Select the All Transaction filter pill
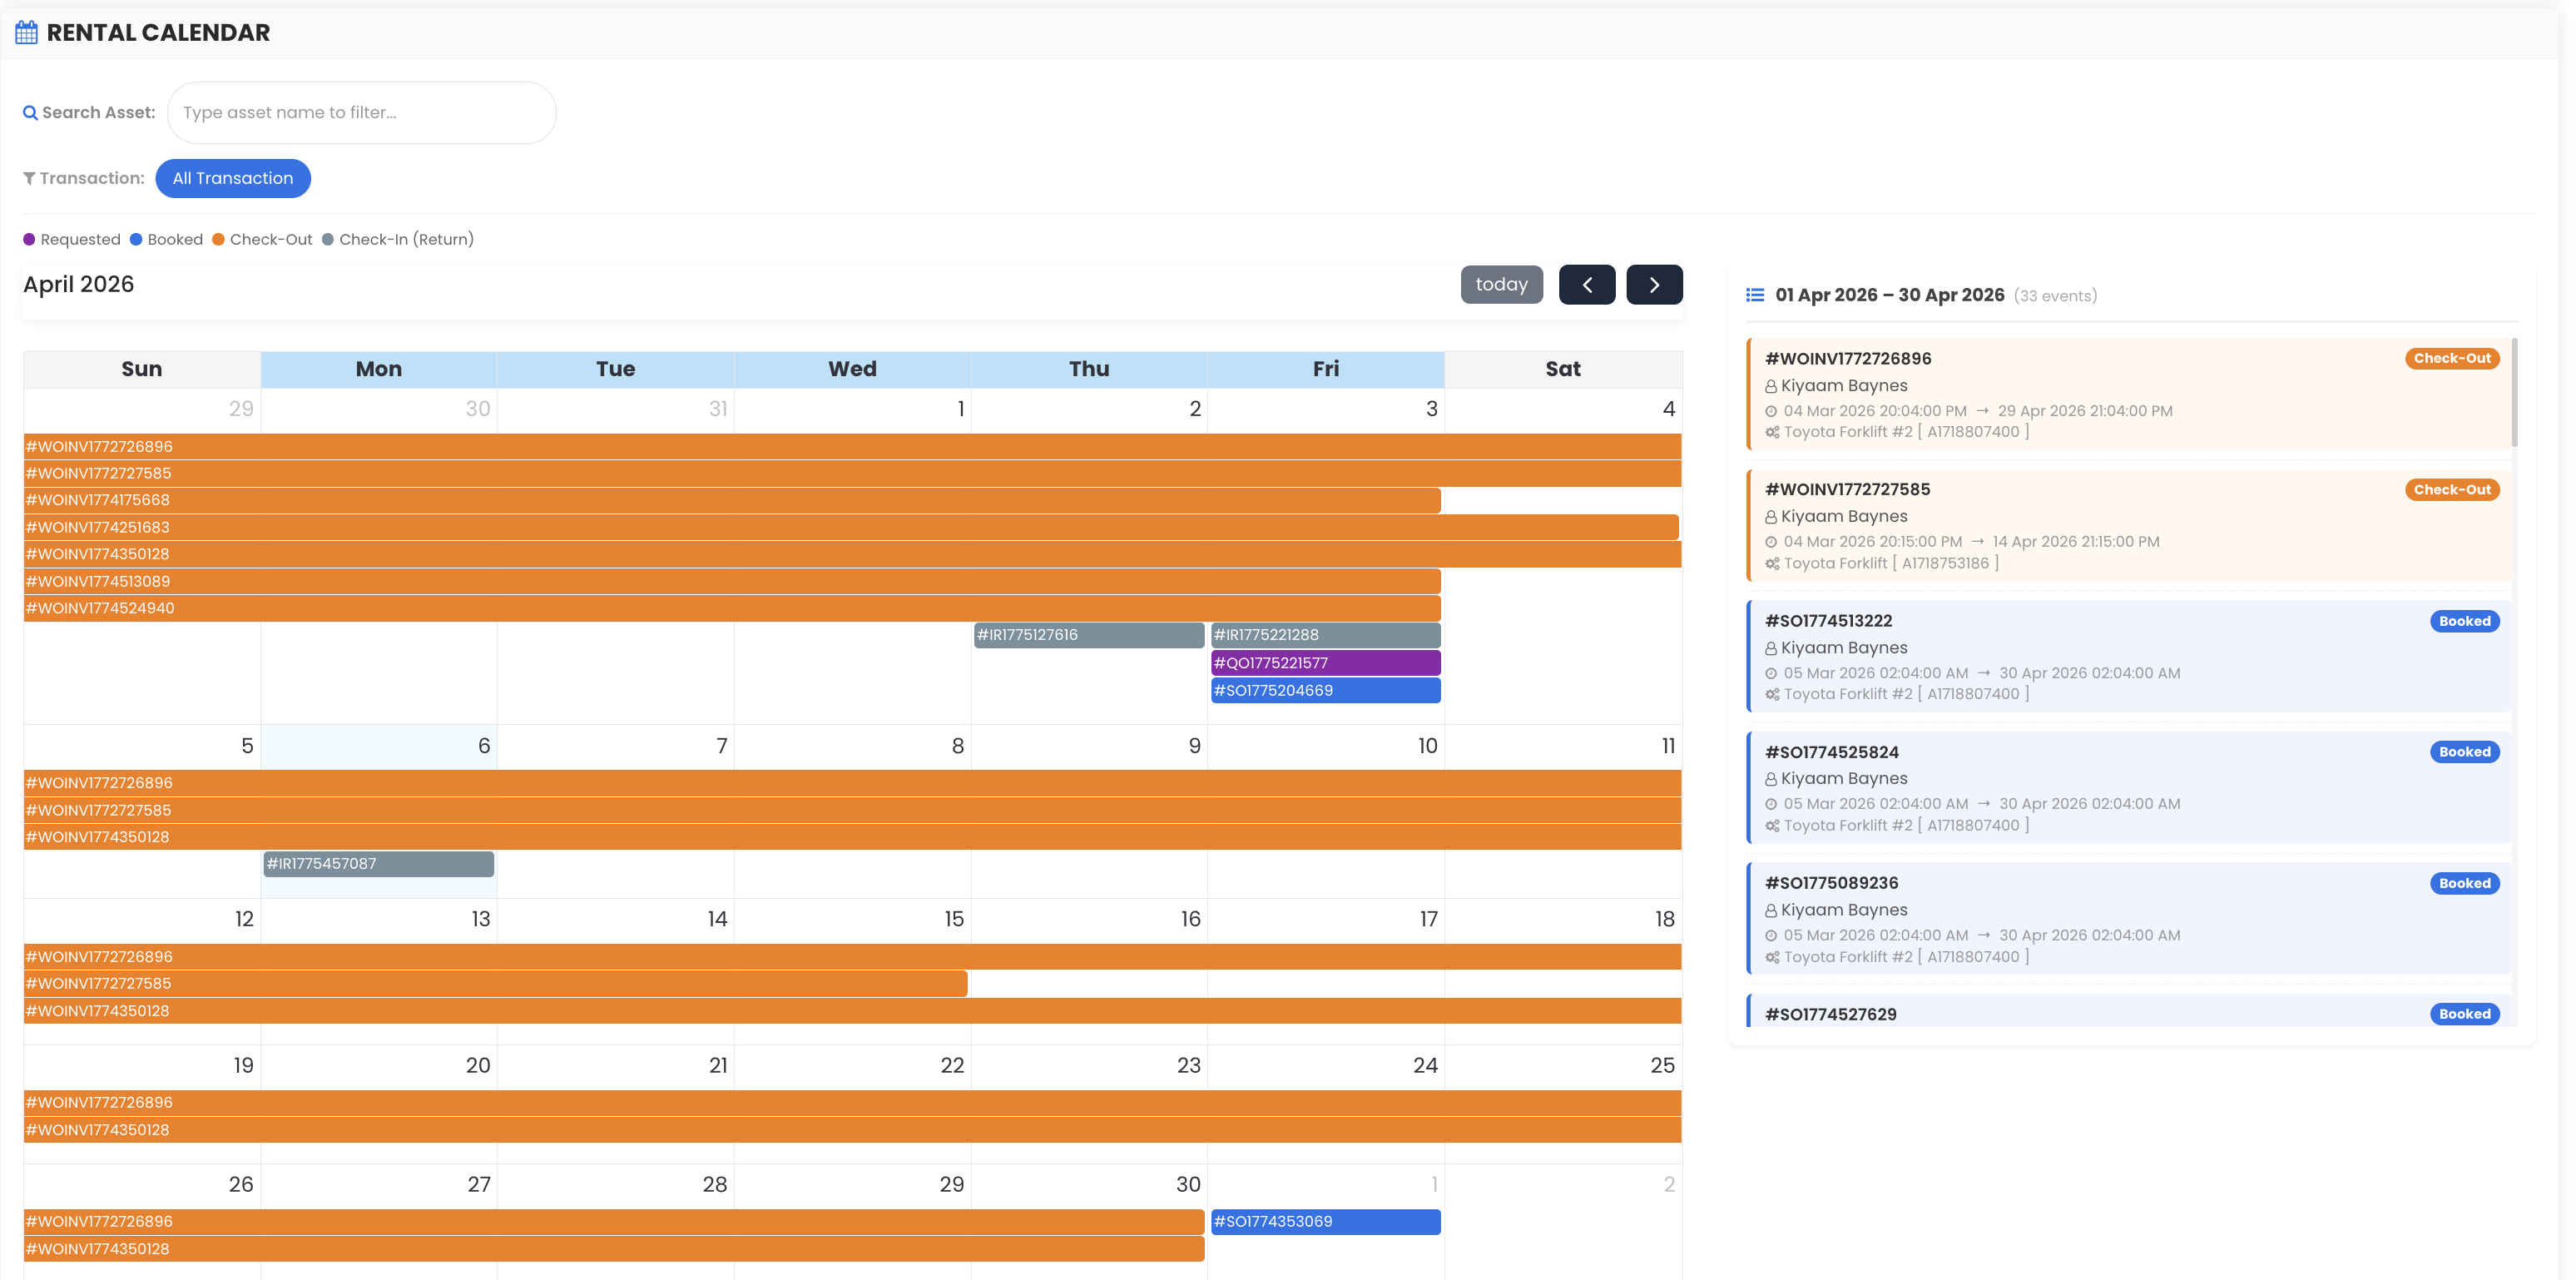Screen dimensions: 2576x1280 coord(233,179)
